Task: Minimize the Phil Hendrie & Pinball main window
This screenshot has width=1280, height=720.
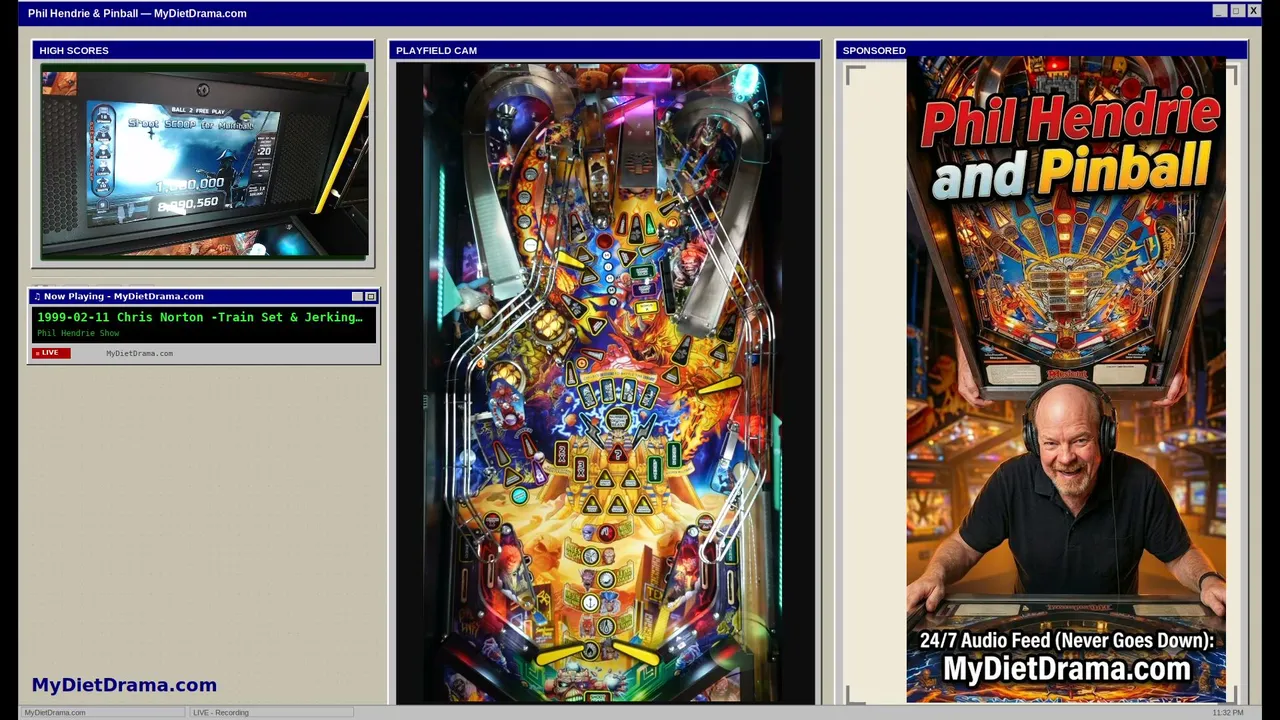Action: [x=1219, y=11]
